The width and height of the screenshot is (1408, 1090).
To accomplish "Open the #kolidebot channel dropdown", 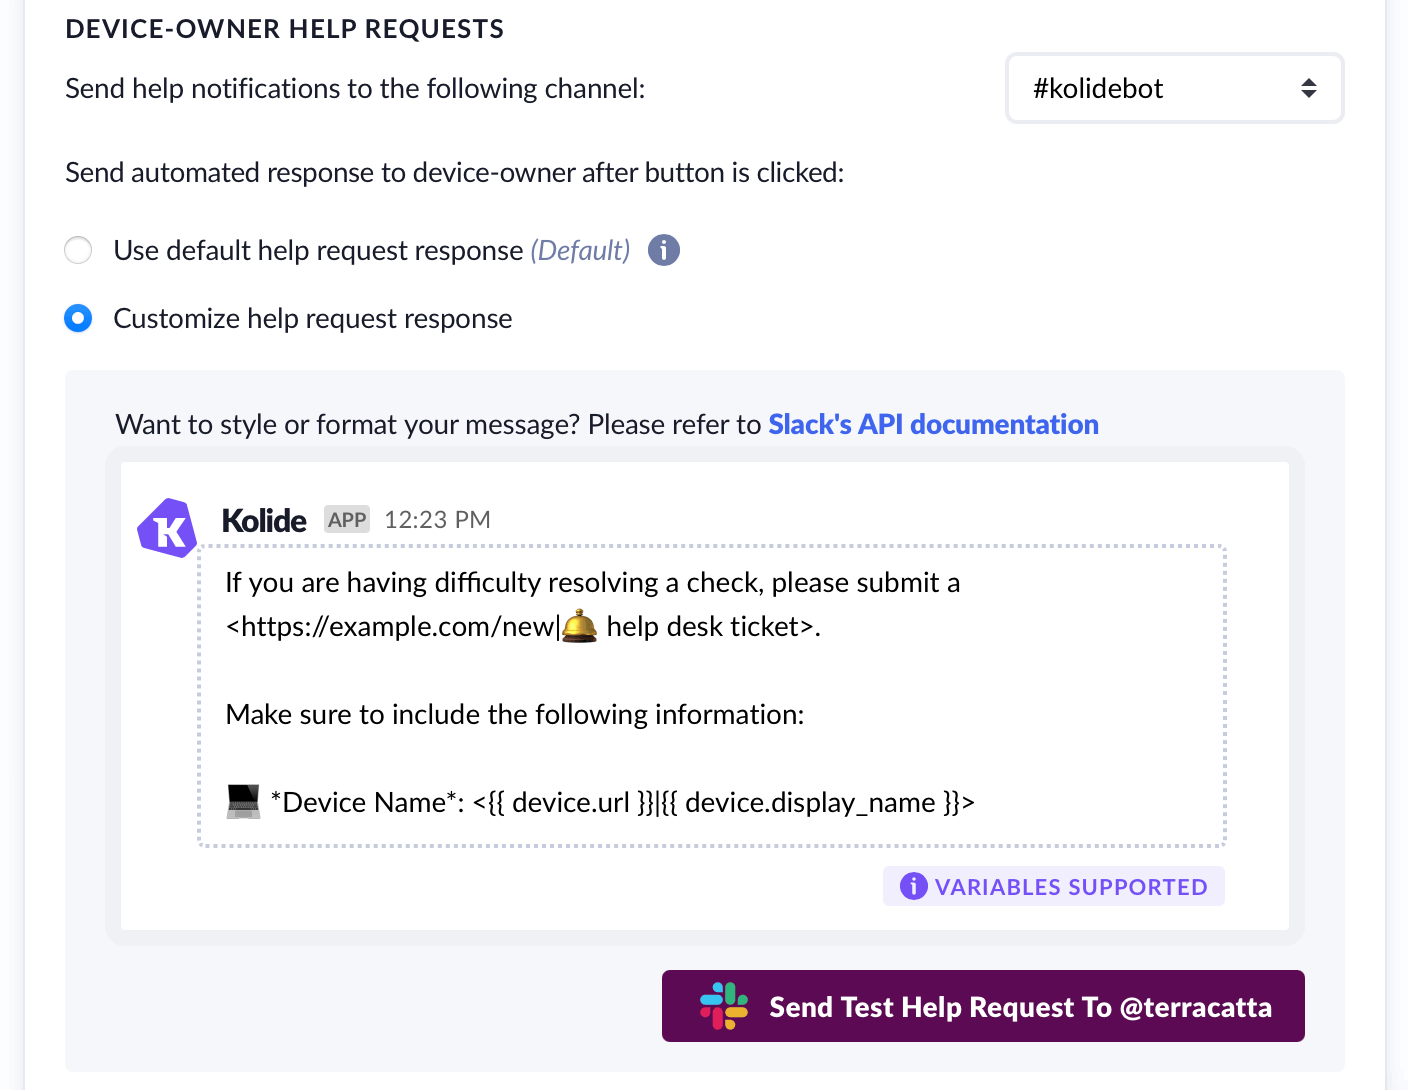I will pos(1173,88).
